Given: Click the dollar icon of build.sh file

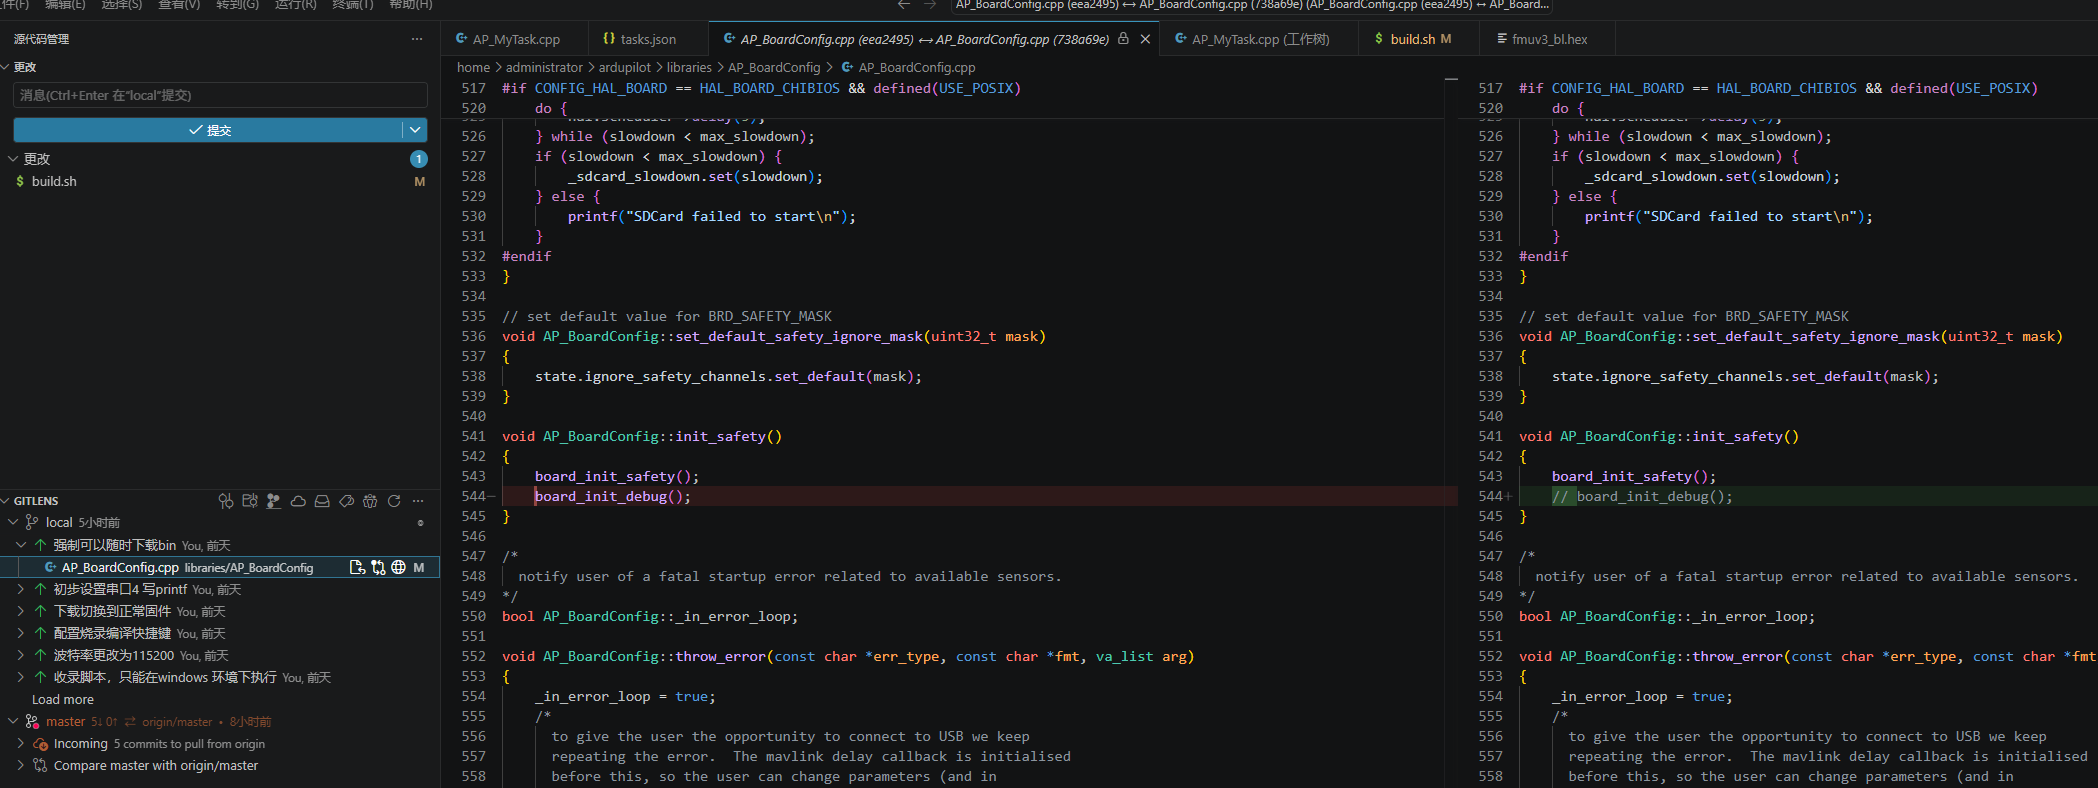Looking at the screenshot, I should [20, 181].
